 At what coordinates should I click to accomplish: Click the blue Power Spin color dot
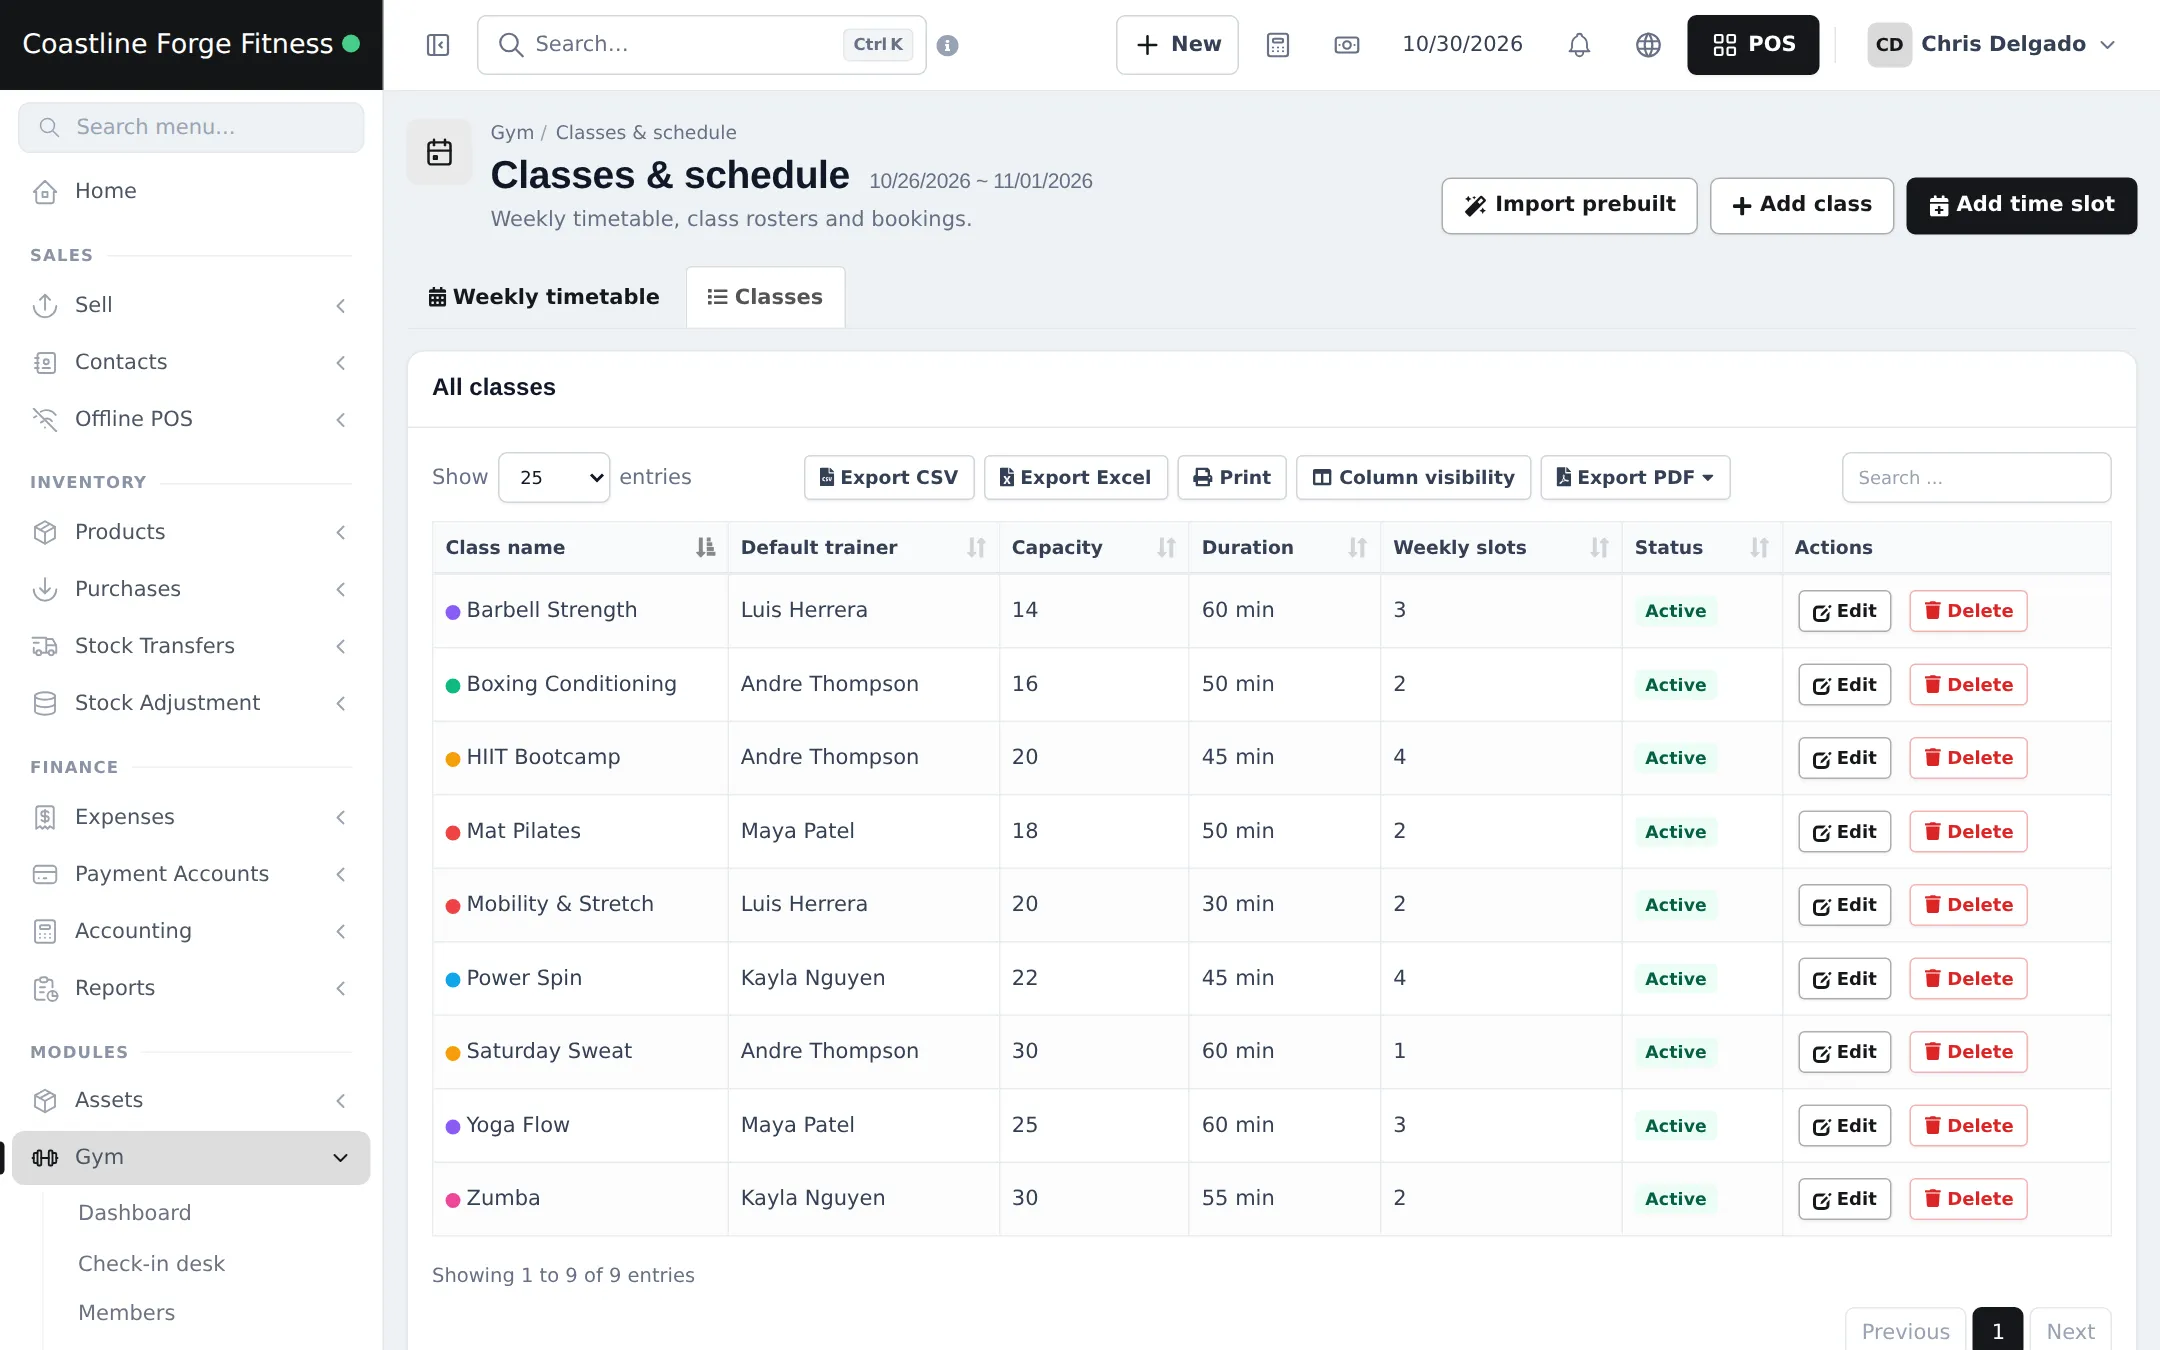pyautogui.click(x=453, y=979)
